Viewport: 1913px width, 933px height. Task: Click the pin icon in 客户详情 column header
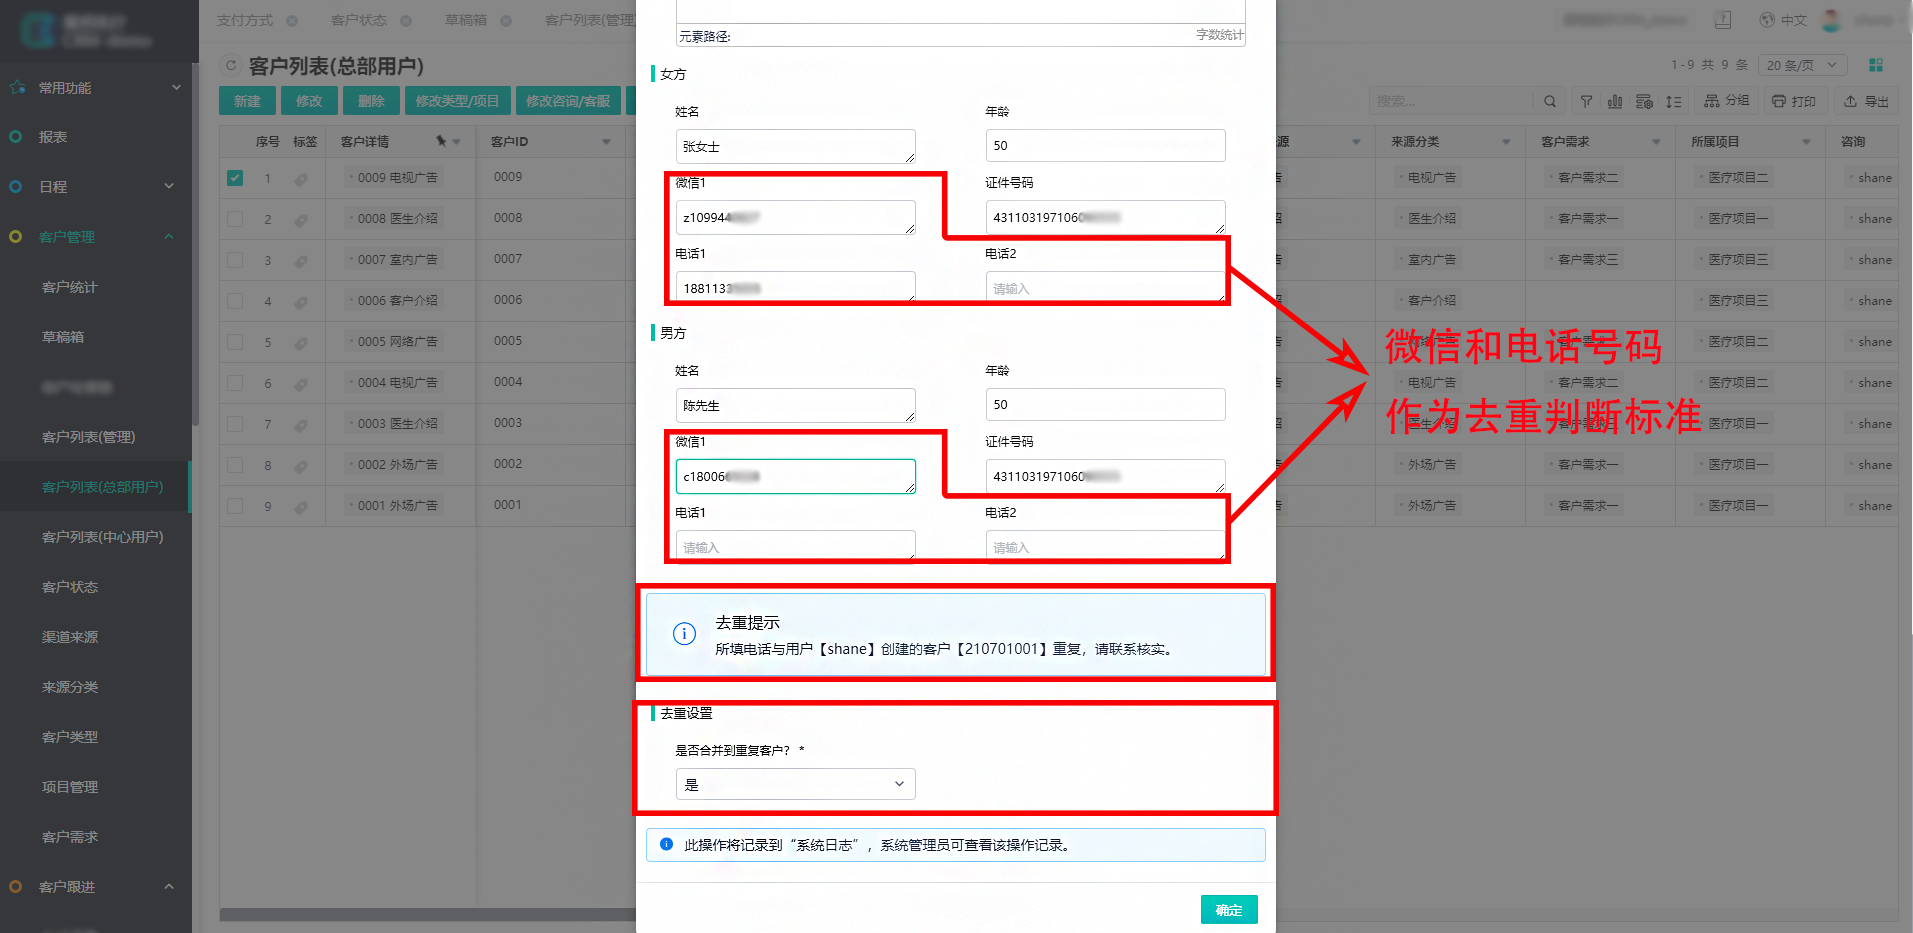[441, 141]
